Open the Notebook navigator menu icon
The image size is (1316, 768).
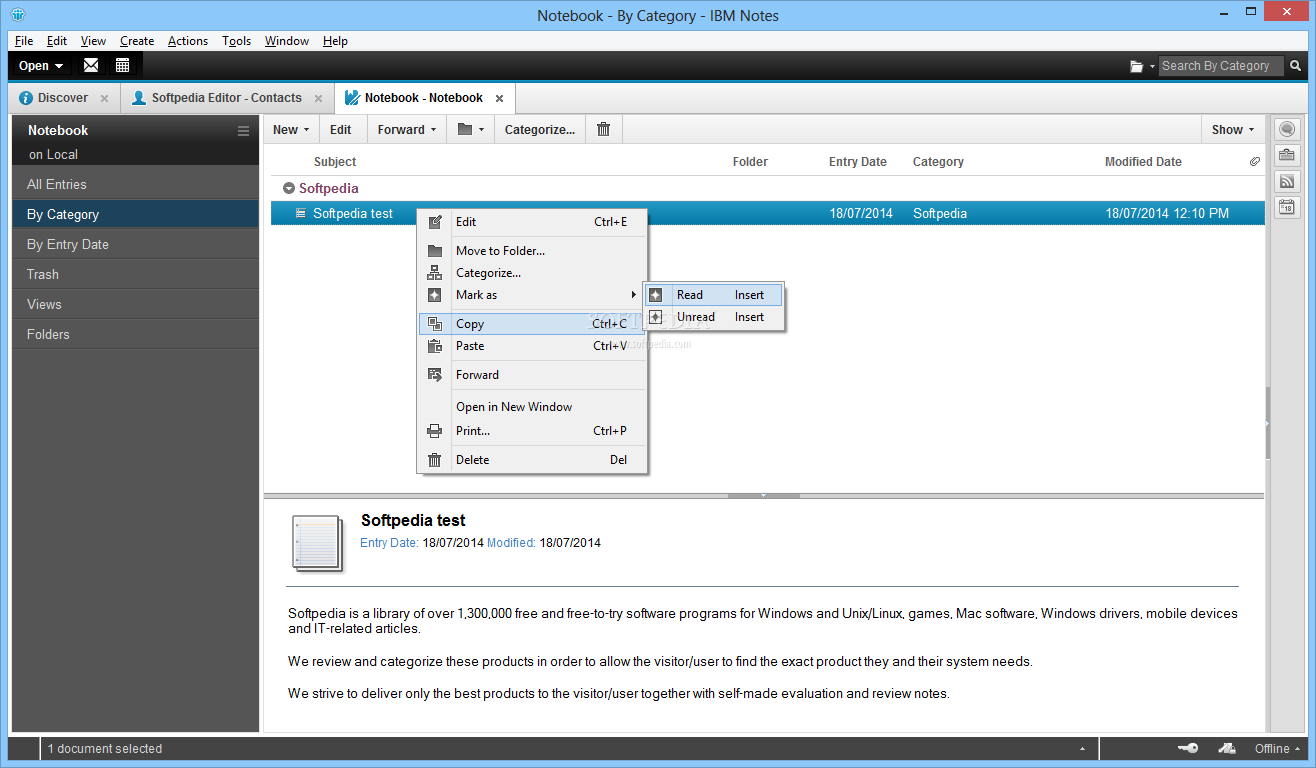243,131
